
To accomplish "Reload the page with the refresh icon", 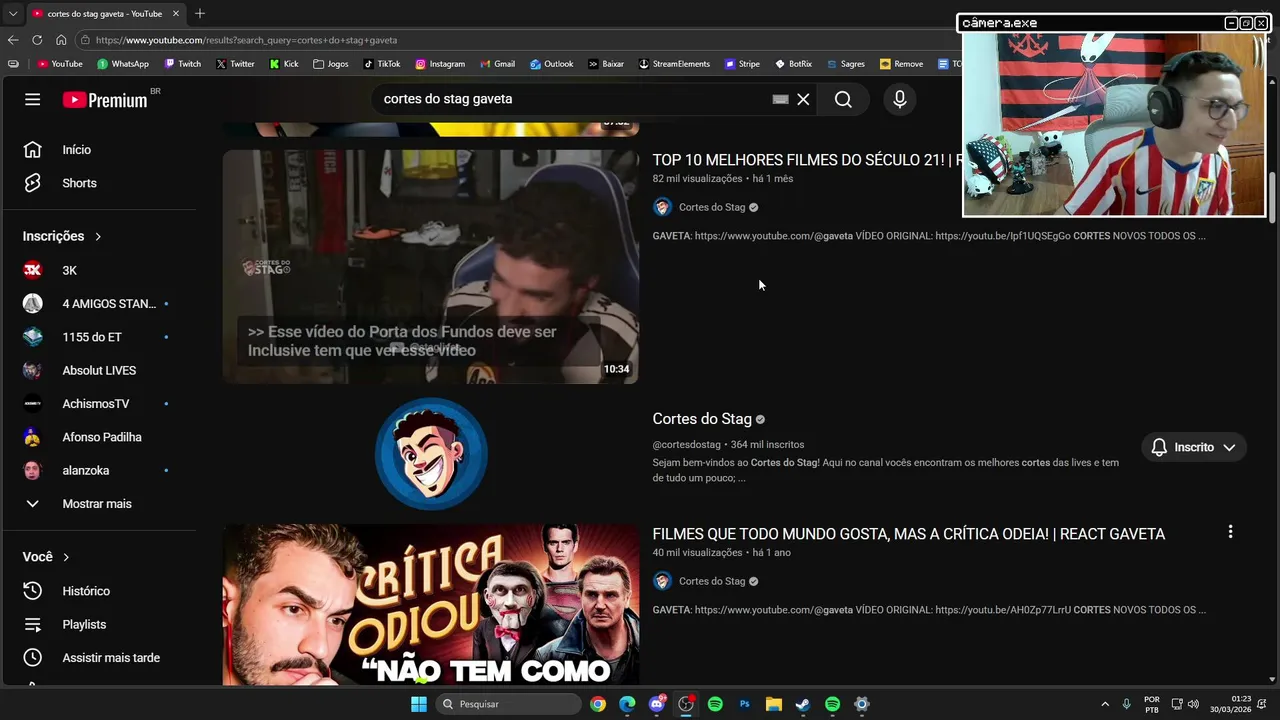I will click(37, 40).
